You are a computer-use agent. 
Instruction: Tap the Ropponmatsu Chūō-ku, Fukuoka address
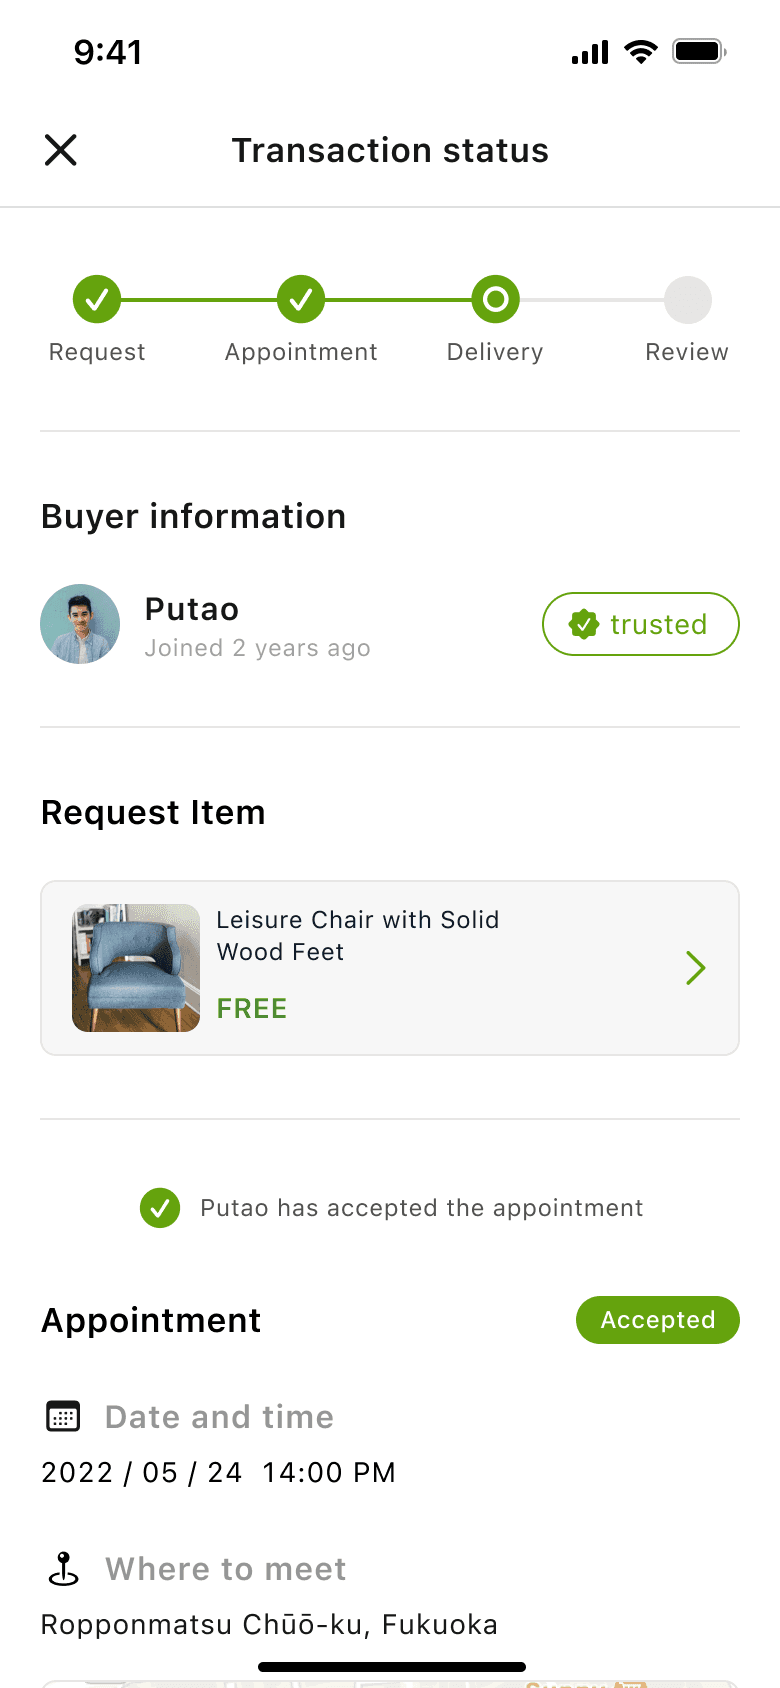[270, 1624]
